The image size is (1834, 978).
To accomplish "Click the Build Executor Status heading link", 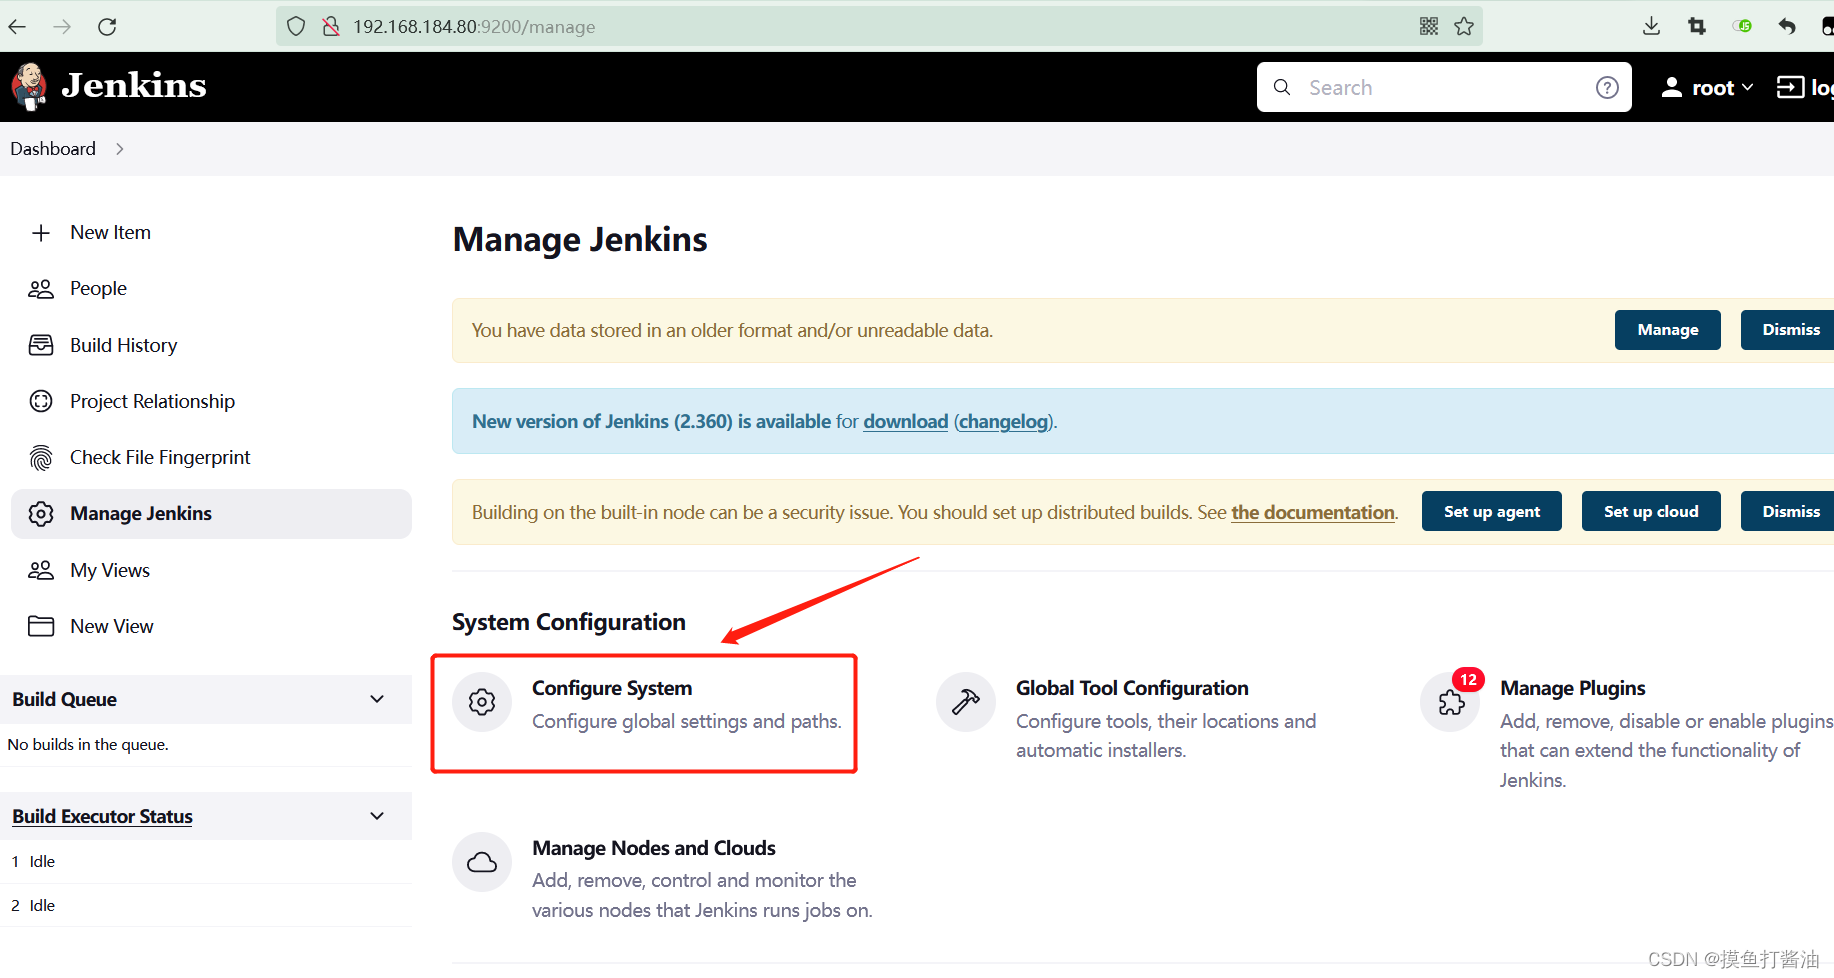I will [x=102, y=817].
